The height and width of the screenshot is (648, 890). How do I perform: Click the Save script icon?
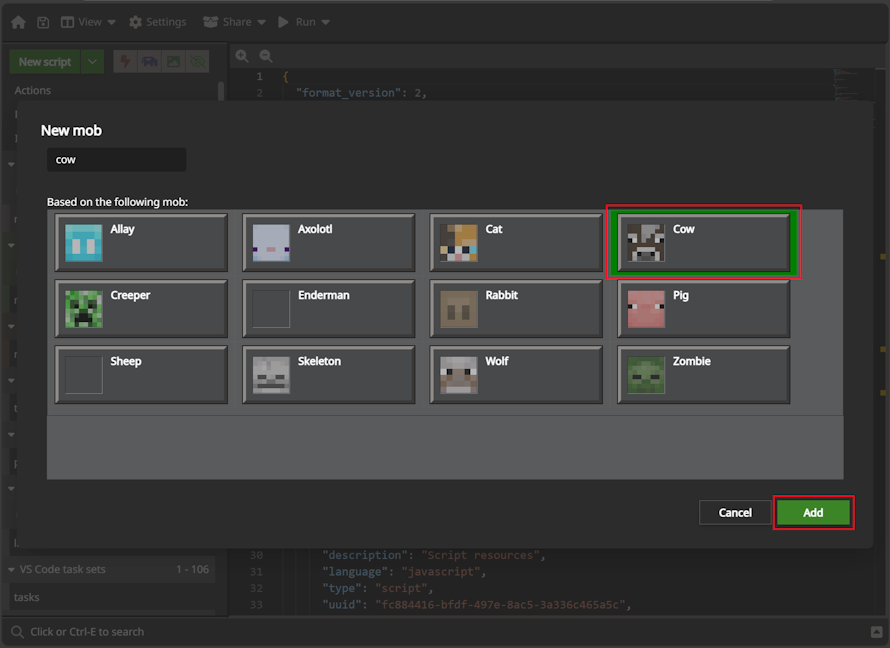coord(43,21)
